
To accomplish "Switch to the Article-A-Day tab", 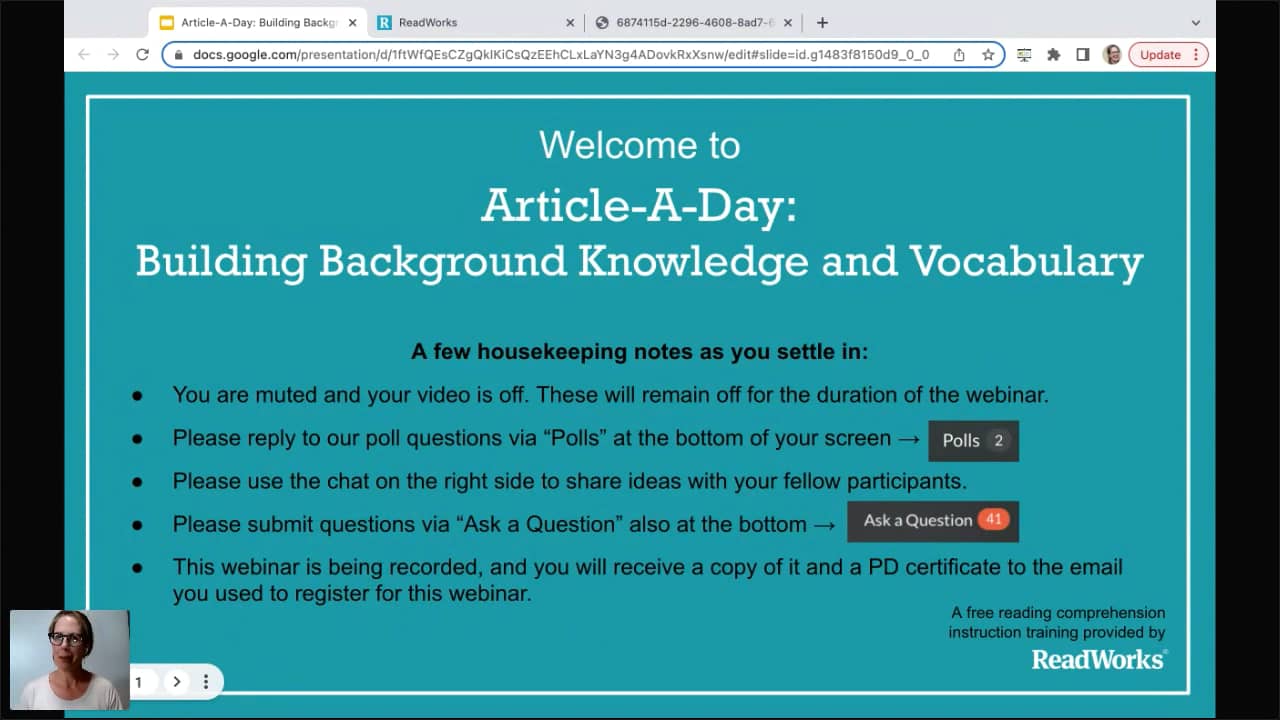I will coord(258,22).
